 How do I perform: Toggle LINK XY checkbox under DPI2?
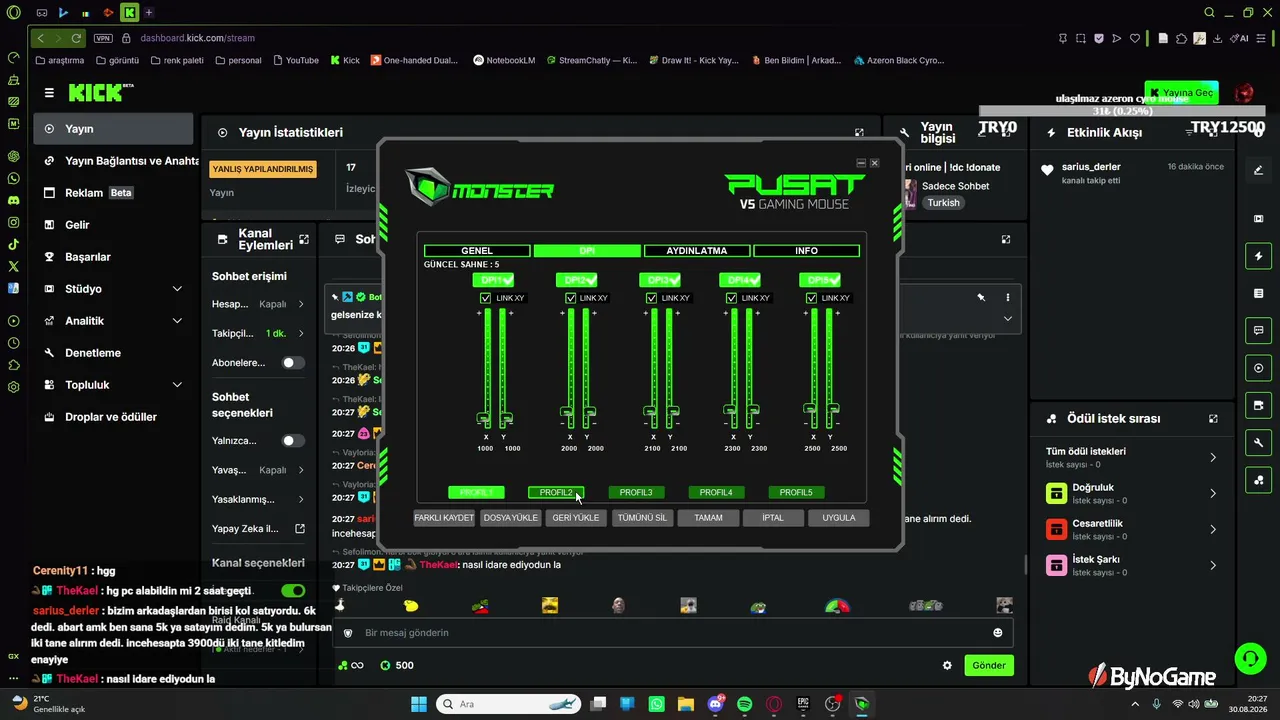coord(570,298)
